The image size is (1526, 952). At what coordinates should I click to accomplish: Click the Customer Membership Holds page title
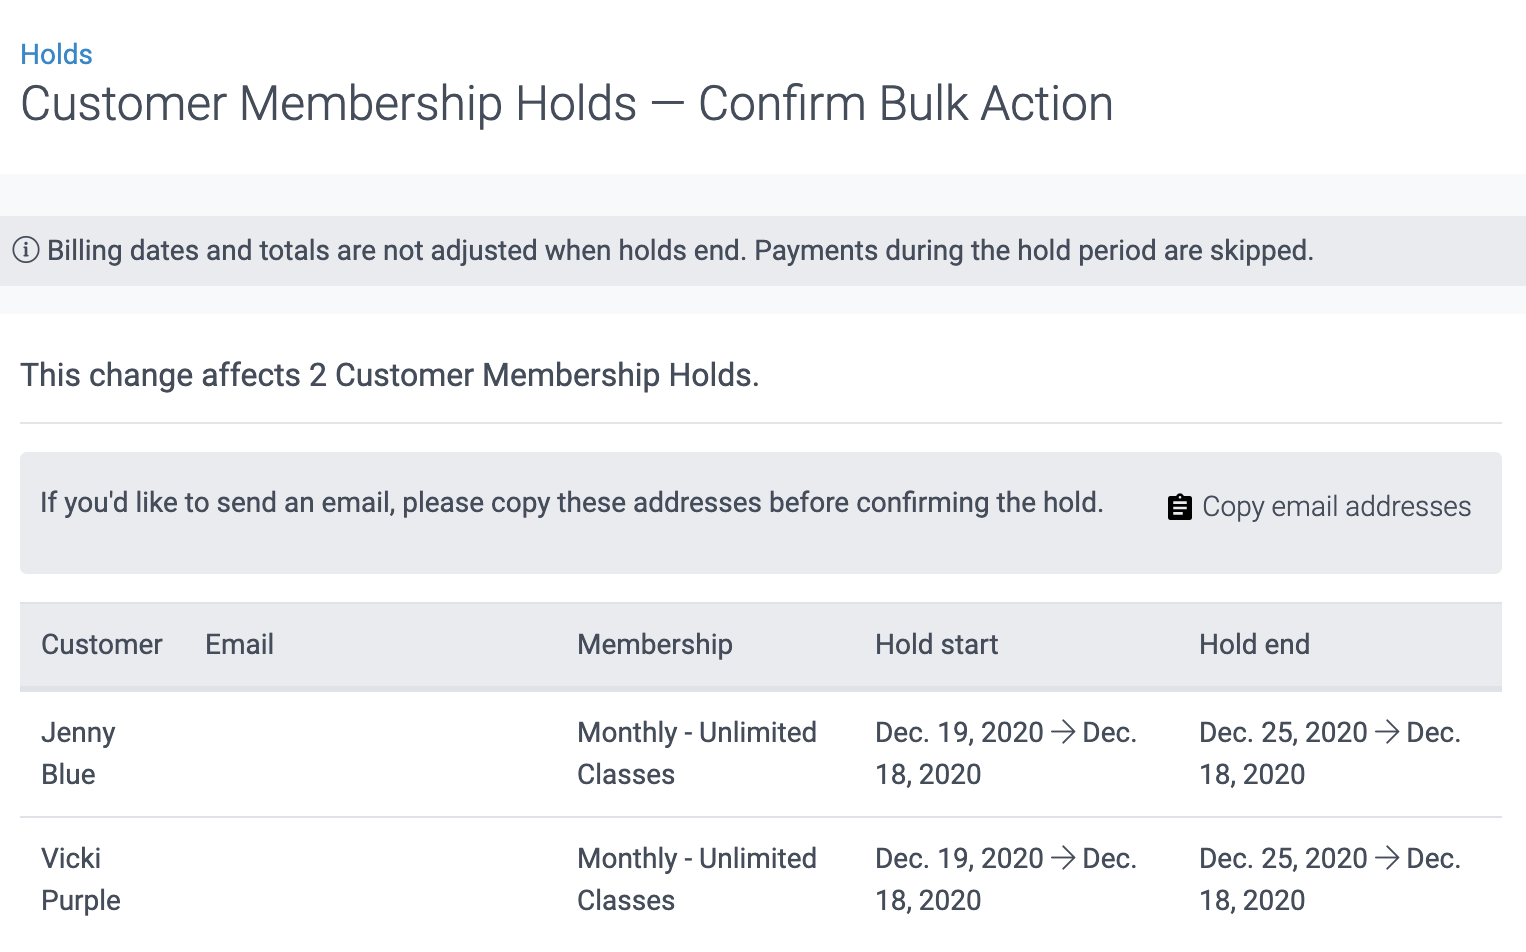coord(567,102)
